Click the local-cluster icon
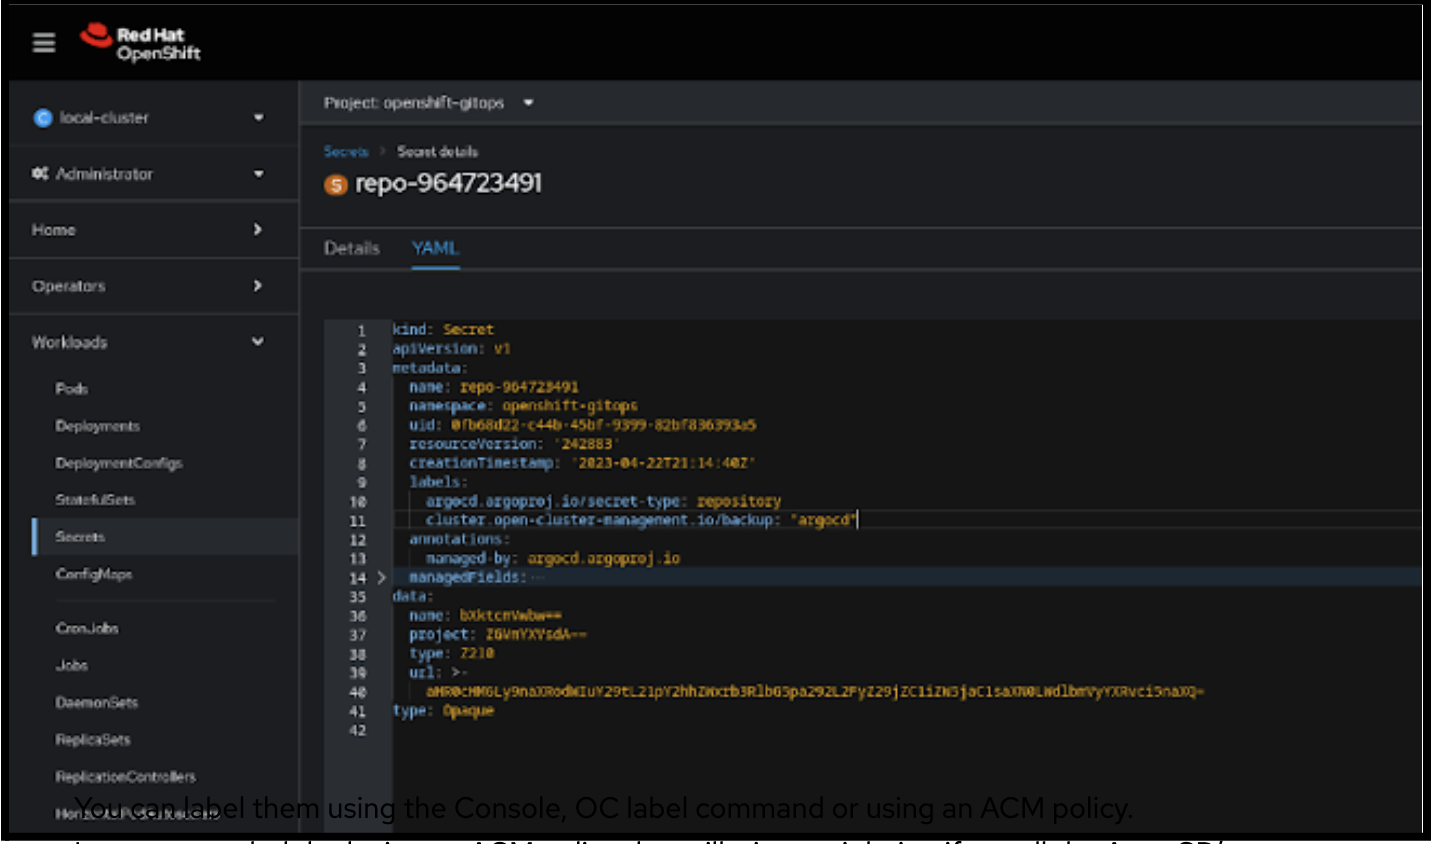 click(43, 118)
